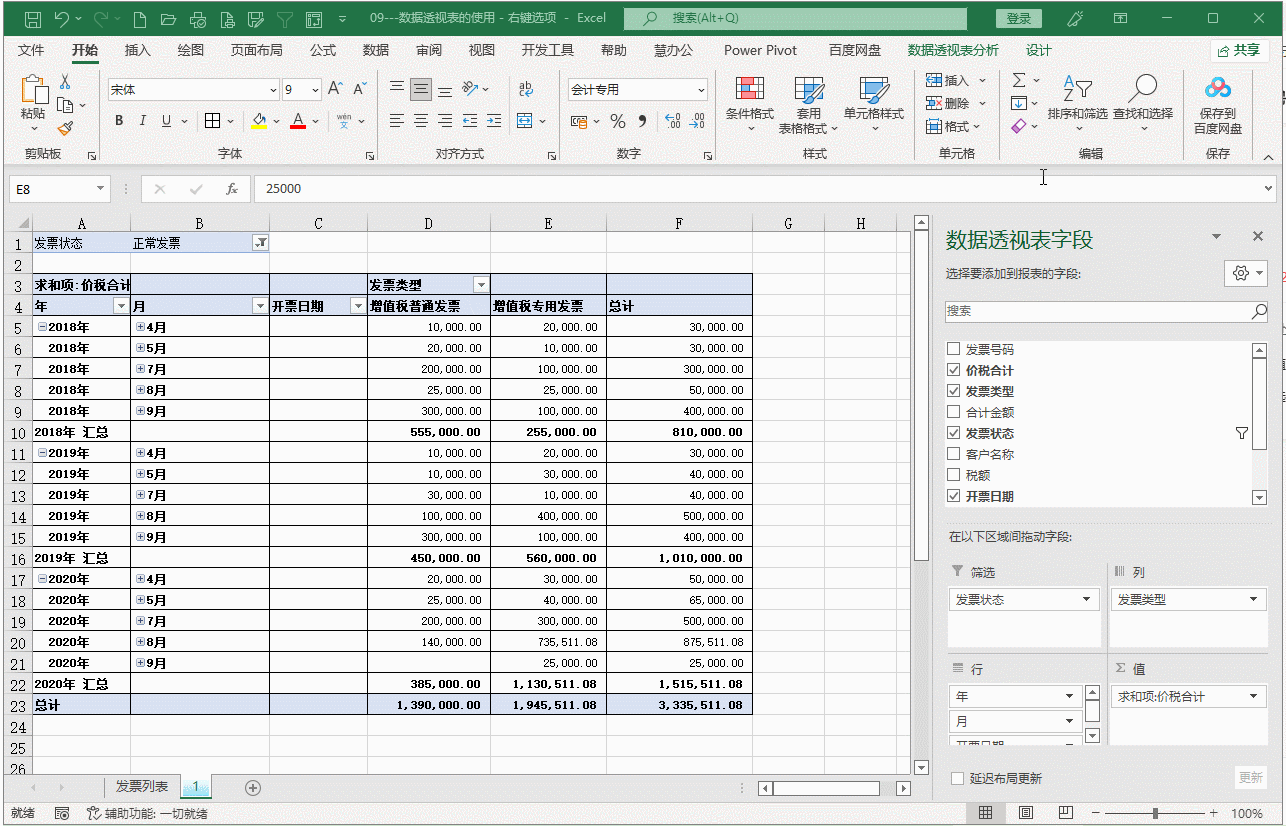Screen dimensions: 1286x826
Task: Apply center horizontal alignment
Action: 421,121
